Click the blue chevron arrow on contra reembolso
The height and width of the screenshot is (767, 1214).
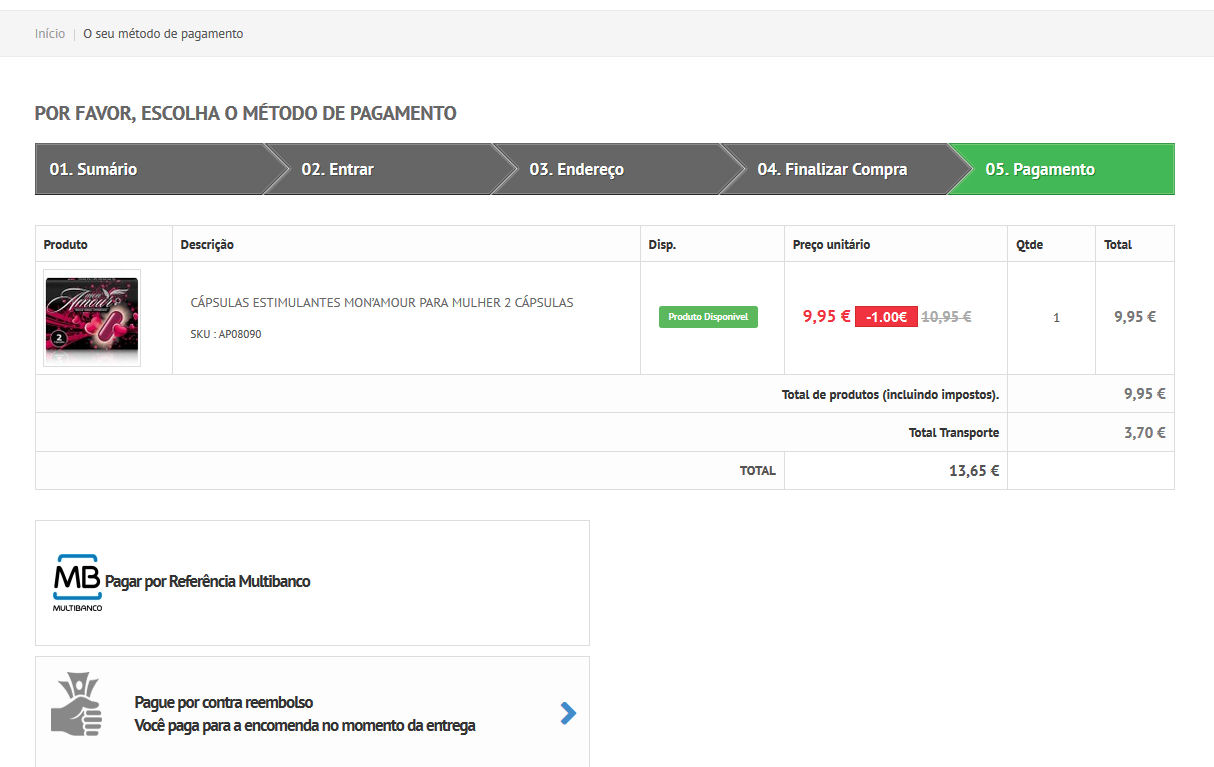pos(568,713)
